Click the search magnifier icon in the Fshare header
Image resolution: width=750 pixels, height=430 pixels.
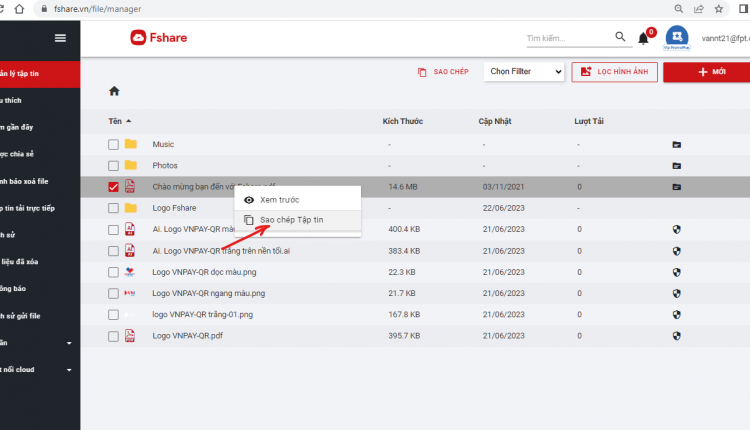(620, 36)
